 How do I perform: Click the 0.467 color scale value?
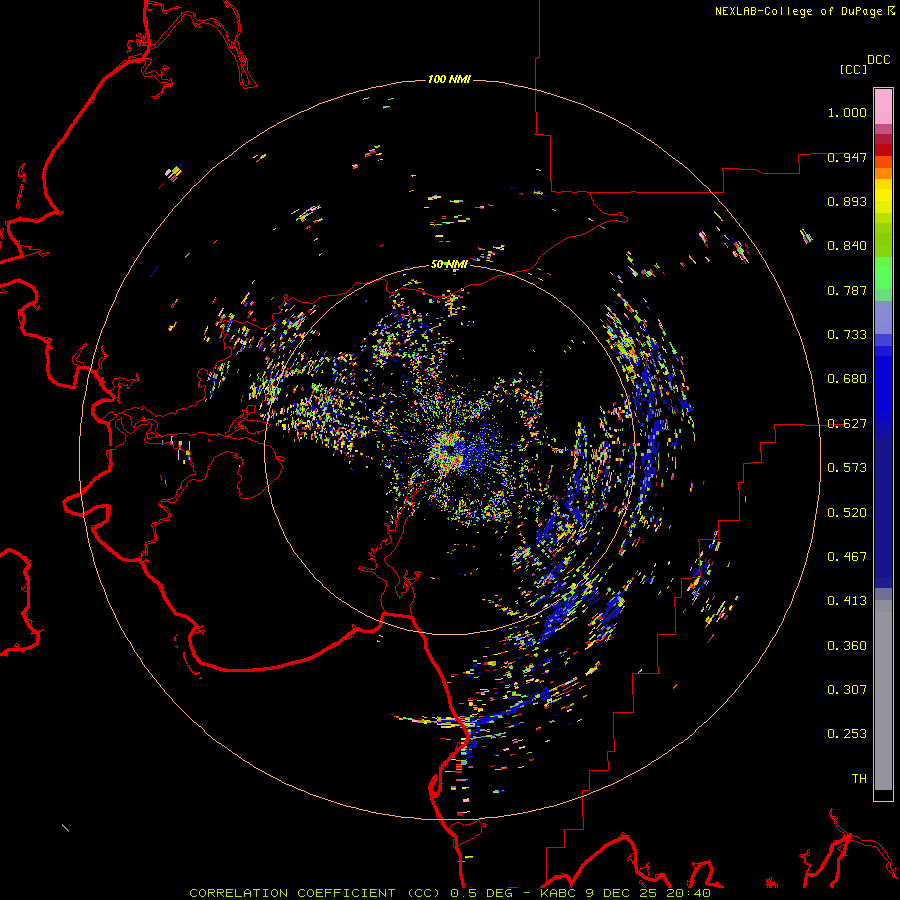(x=847, y=557)
